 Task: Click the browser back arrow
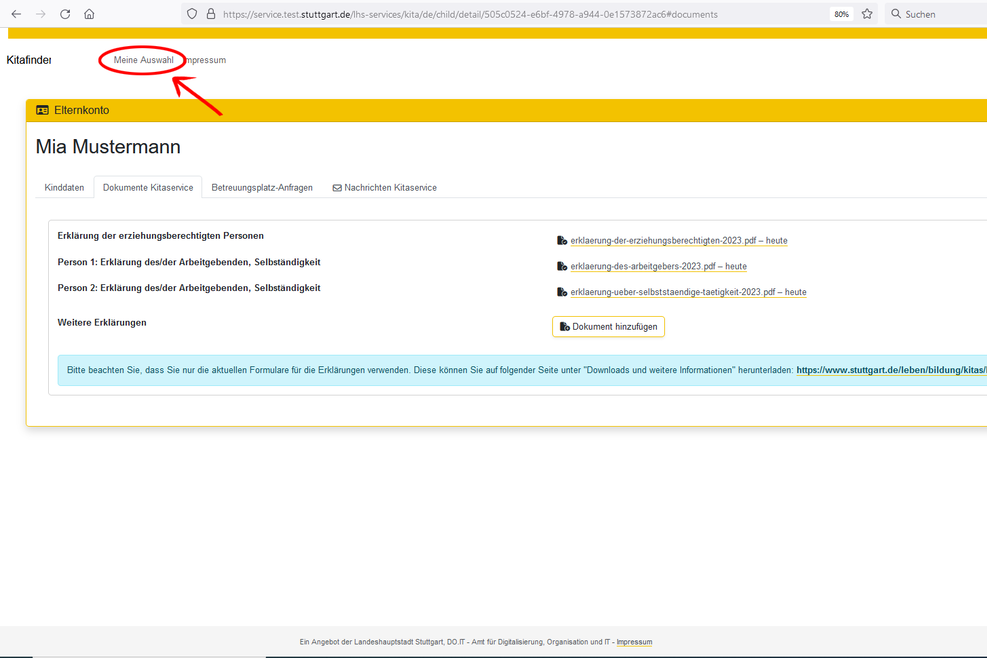pos(16,14)
